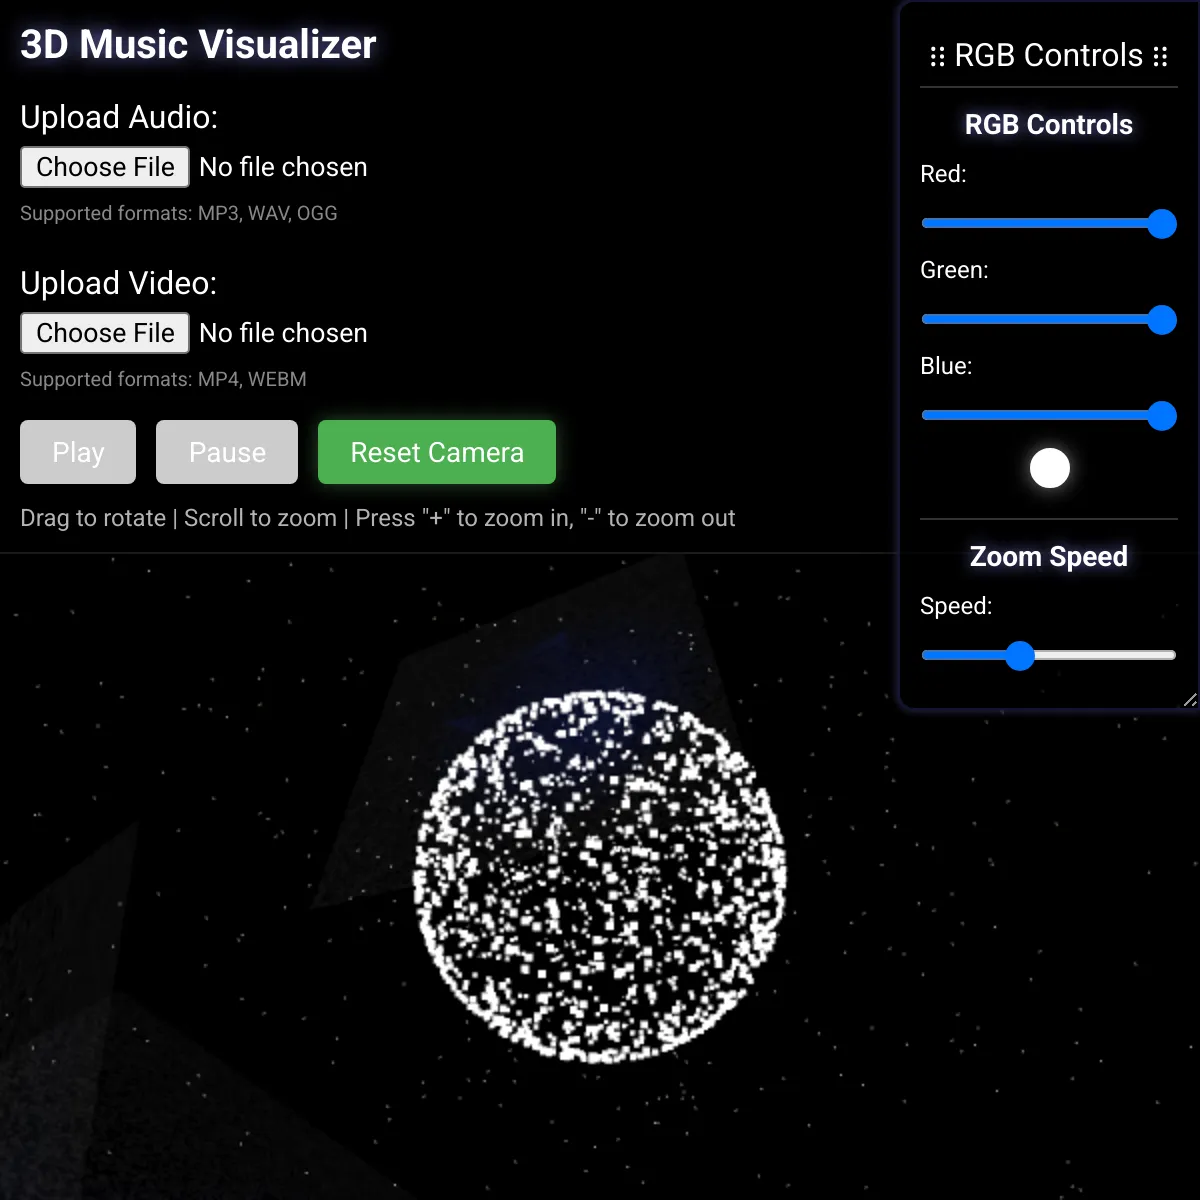Click the particle sphere in the 3D view
The width and height of the screenshot is (1200, 1200).
600,876
